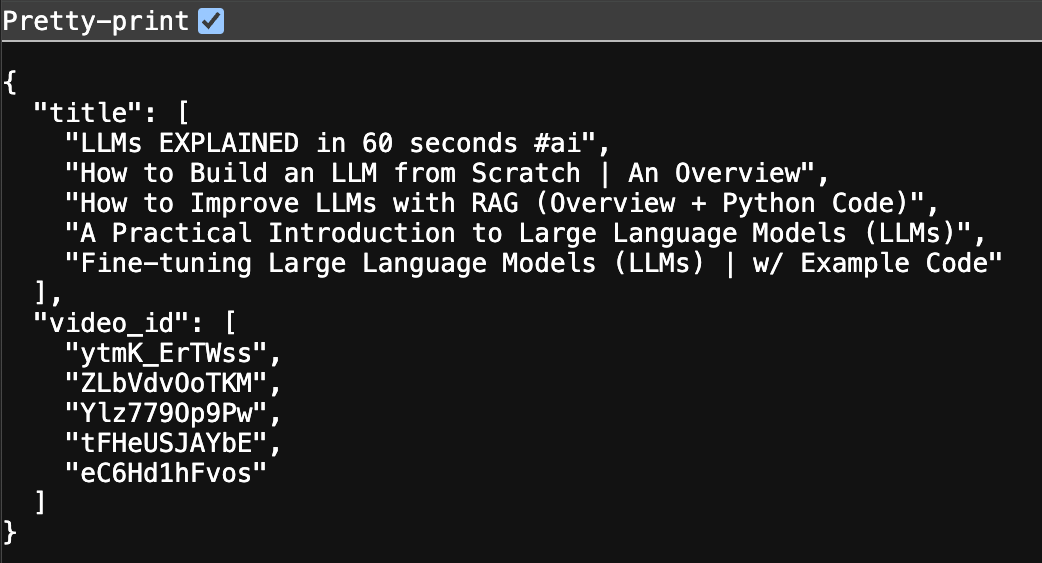Click the video ID "eC6Hd1hFvos"
Viewport: 1042px width, 563px height.
tap(166, 473)
